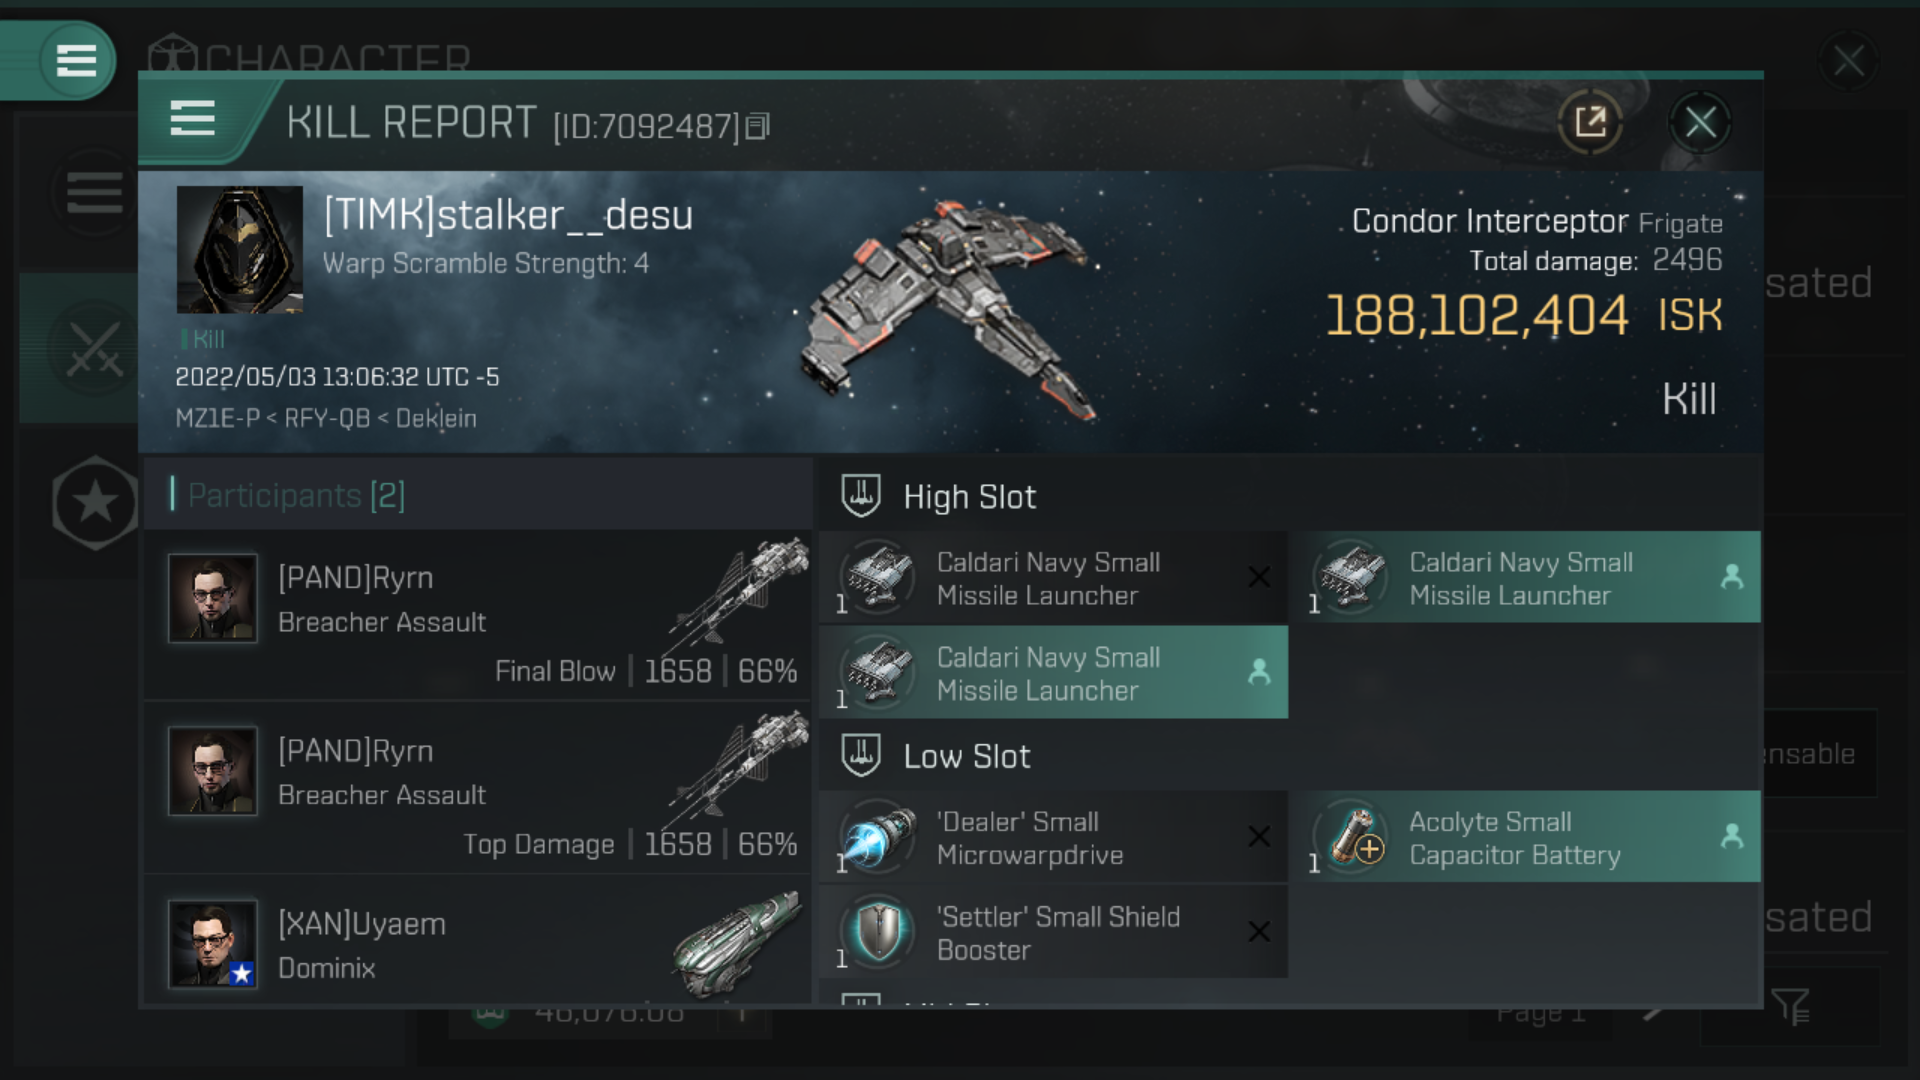The image size is (1920, 1080).
Task: Click the hamburger menu icon top-left
Action: pos(75,58)
